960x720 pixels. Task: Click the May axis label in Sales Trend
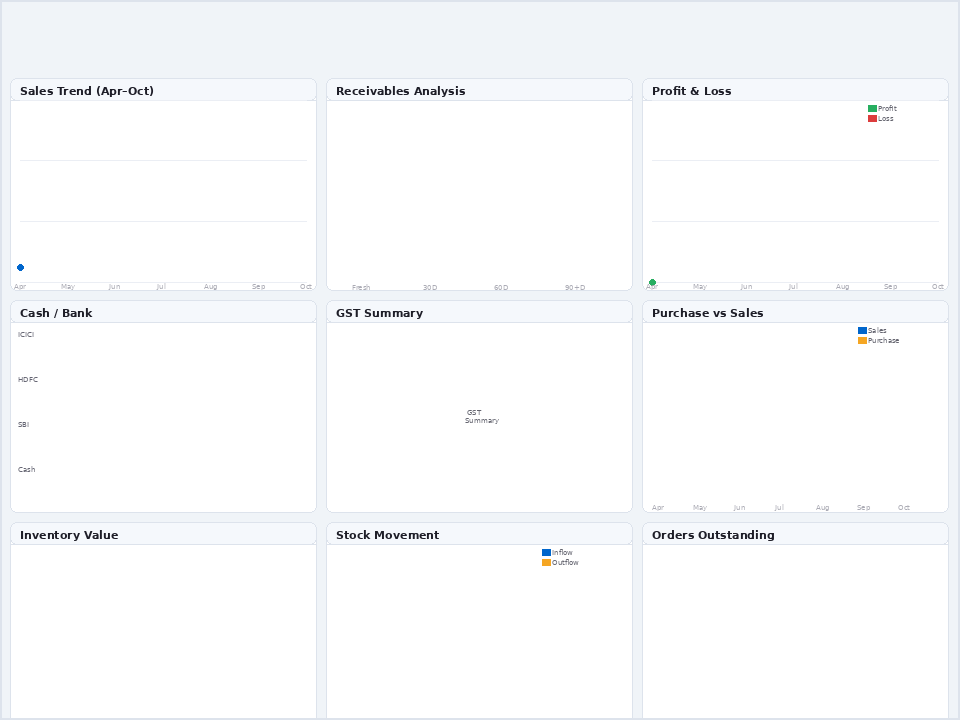[68, 287]
